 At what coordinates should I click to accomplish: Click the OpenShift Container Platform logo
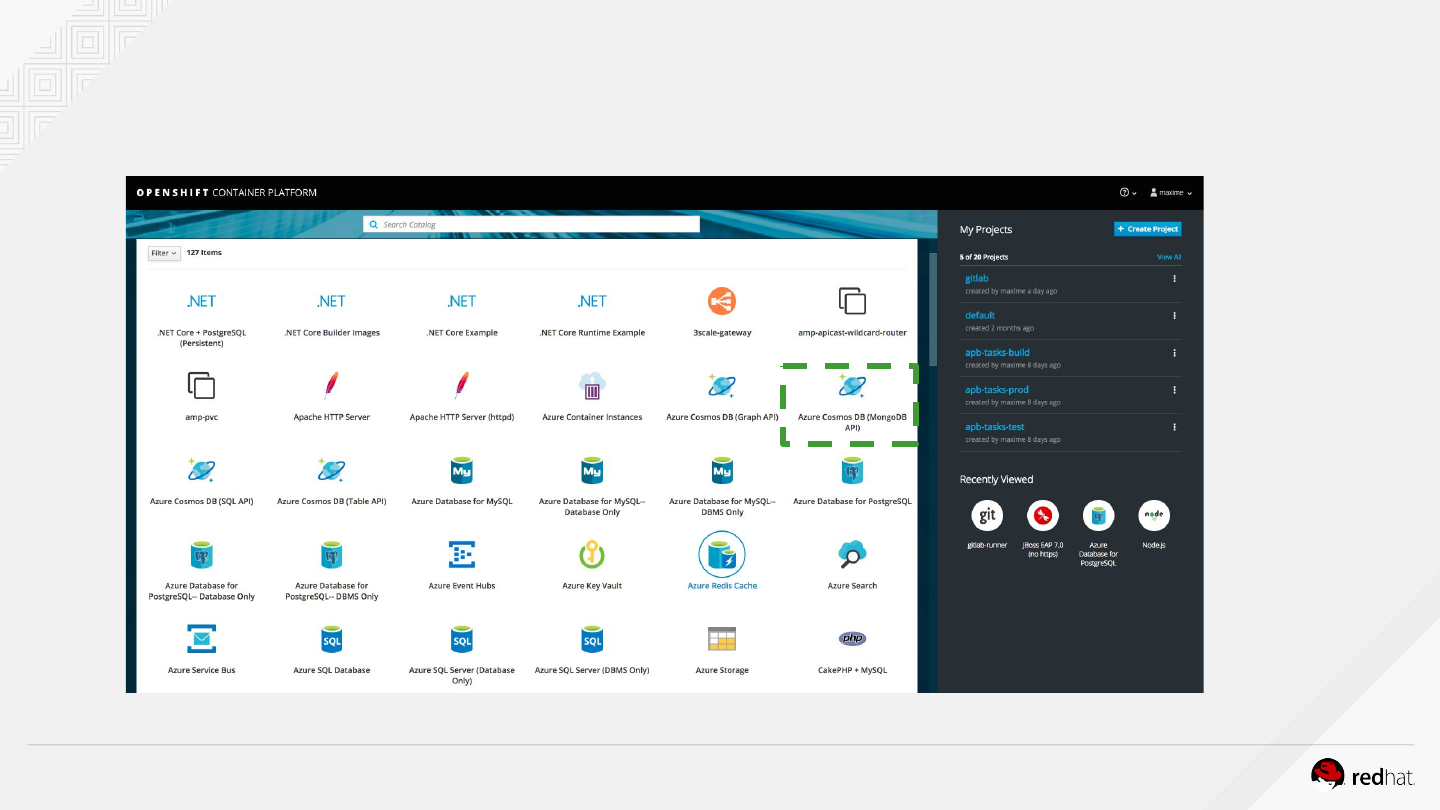(227, 193)
